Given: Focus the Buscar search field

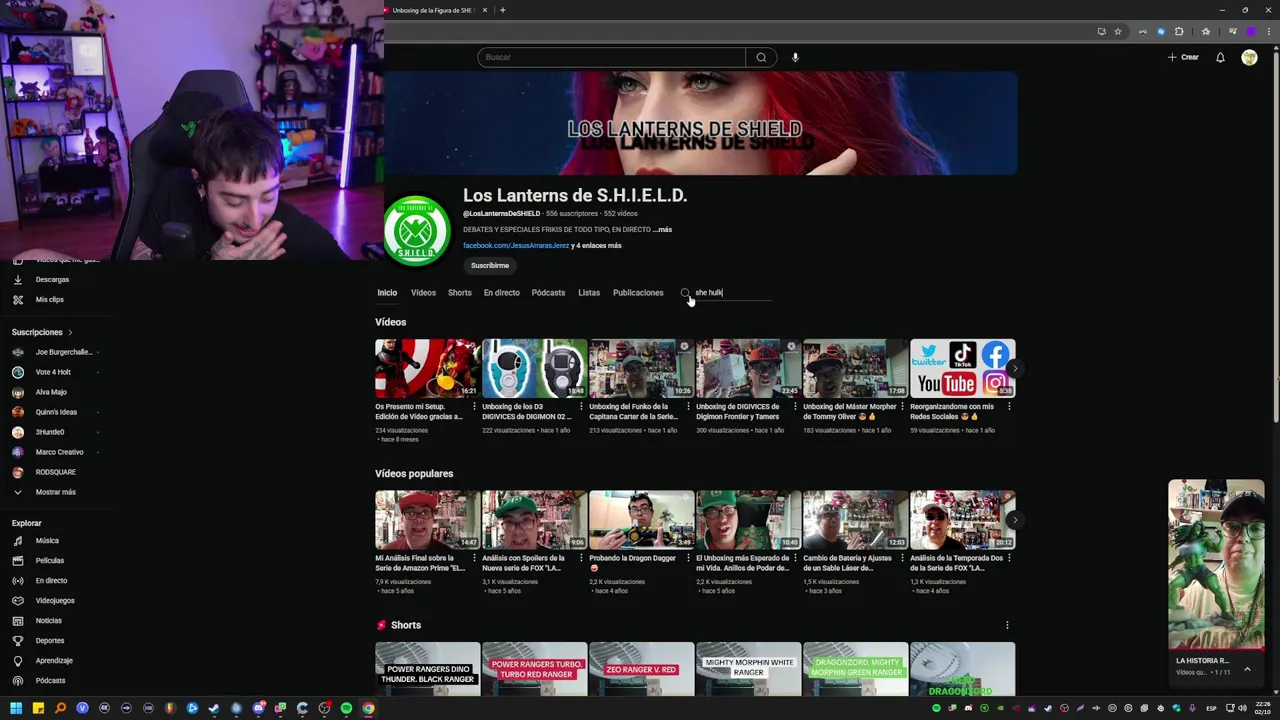Looking at the screenshot, I should tap(612, 57).
